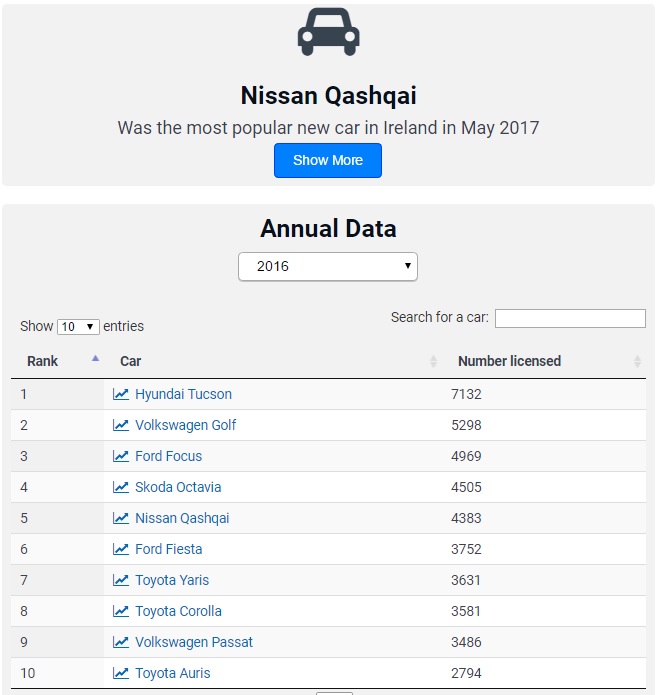Open the 2016 year dropdown
Viewport: 666px width, 695px height.
click(327, 267)
